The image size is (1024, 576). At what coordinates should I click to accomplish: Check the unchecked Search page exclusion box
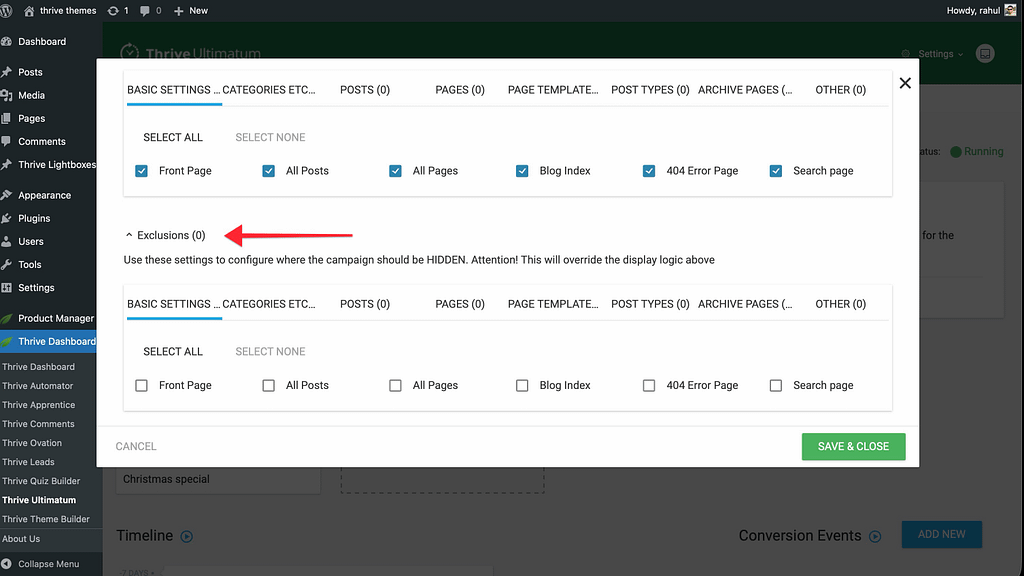click(x=776, y=385)
